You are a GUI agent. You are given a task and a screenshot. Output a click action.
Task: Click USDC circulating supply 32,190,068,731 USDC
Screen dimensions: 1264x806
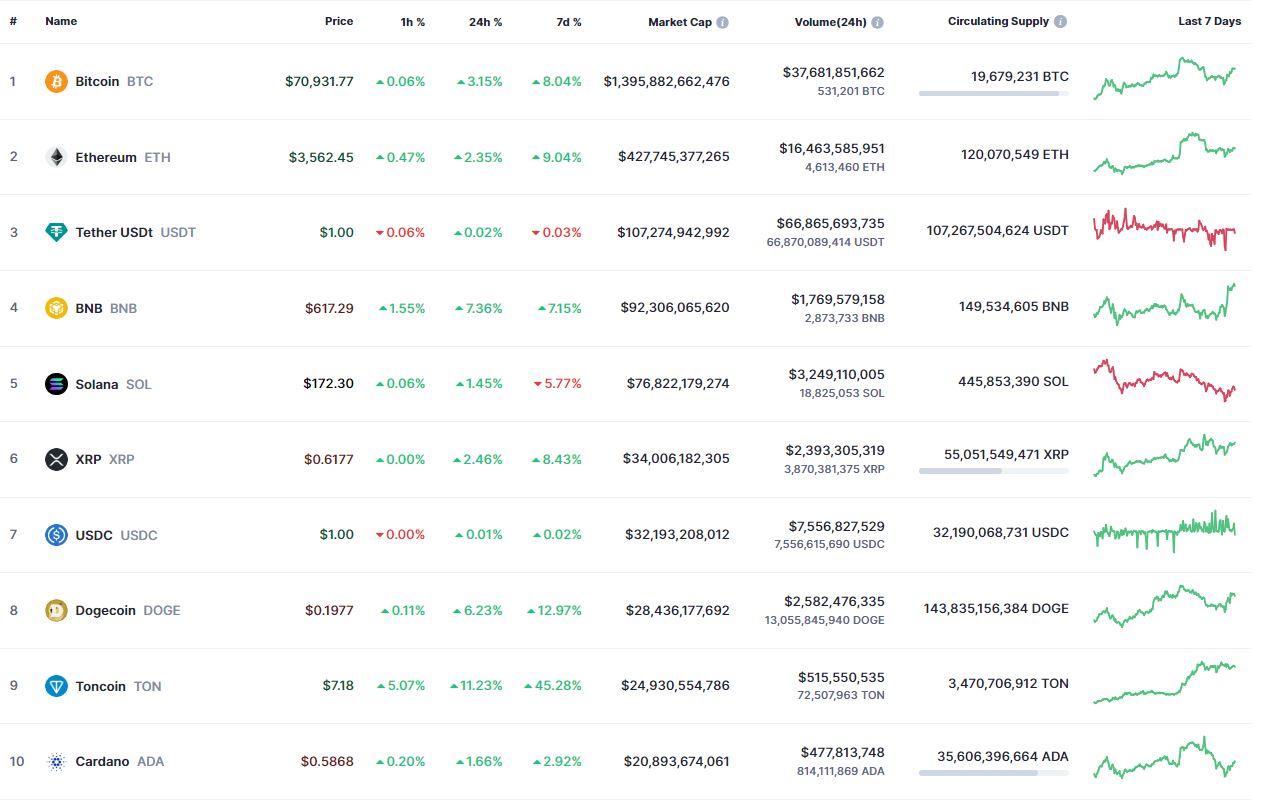coord(1001,532)
